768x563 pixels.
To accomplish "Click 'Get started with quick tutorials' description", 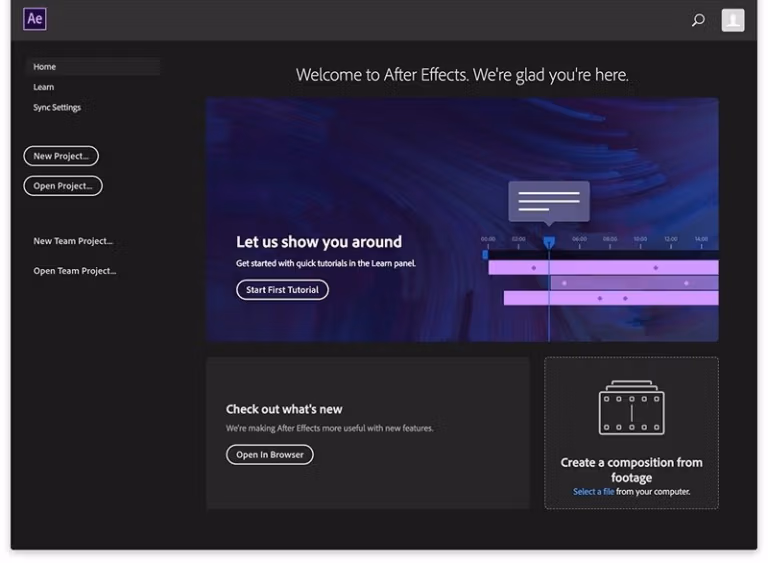I will (326, 263).
